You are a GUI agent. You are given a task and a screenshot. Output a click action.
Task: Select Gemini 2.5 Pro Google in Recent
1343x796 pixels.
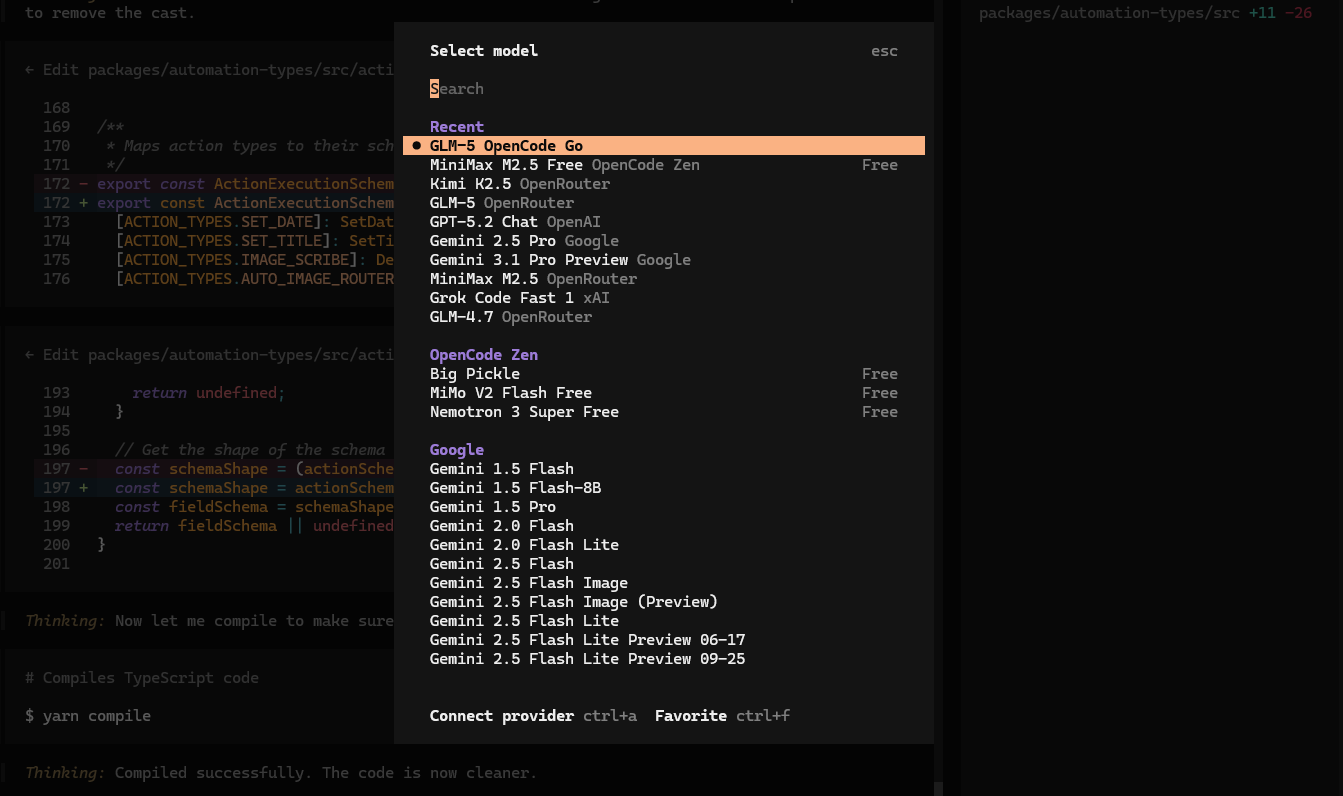[664, 241]
